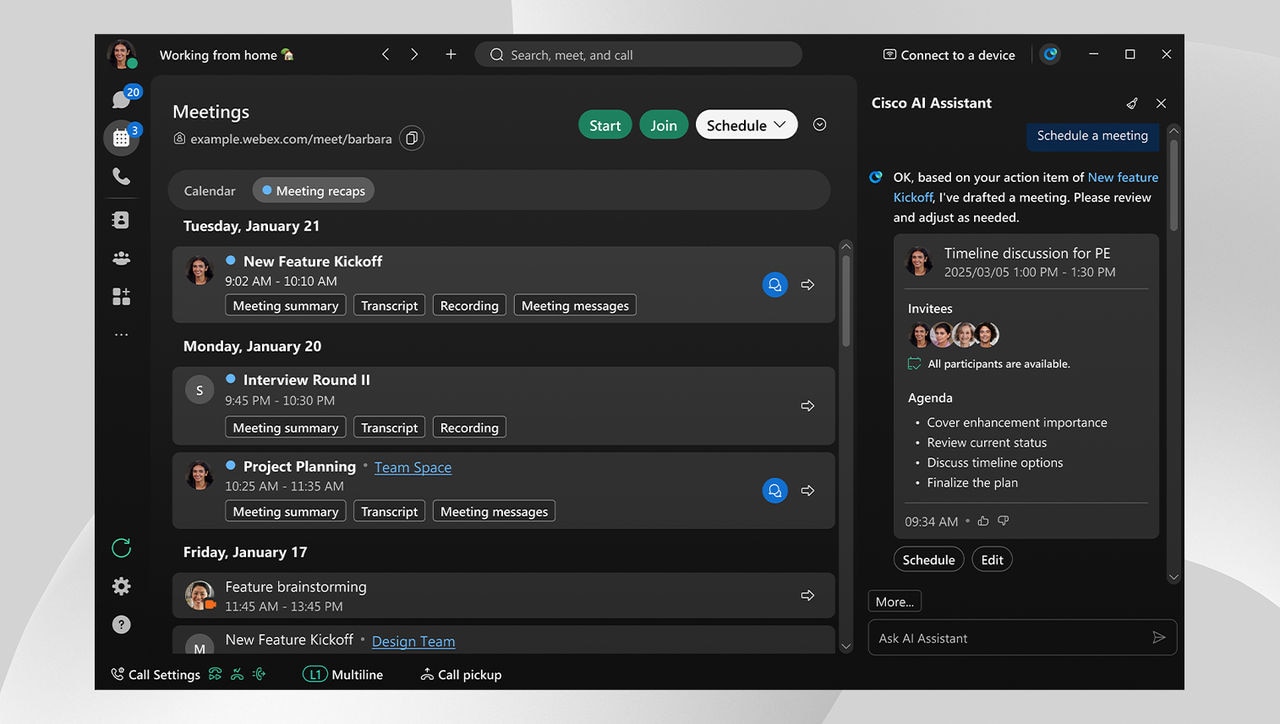Open chat for Project Planning meeting

coord(774,491)
